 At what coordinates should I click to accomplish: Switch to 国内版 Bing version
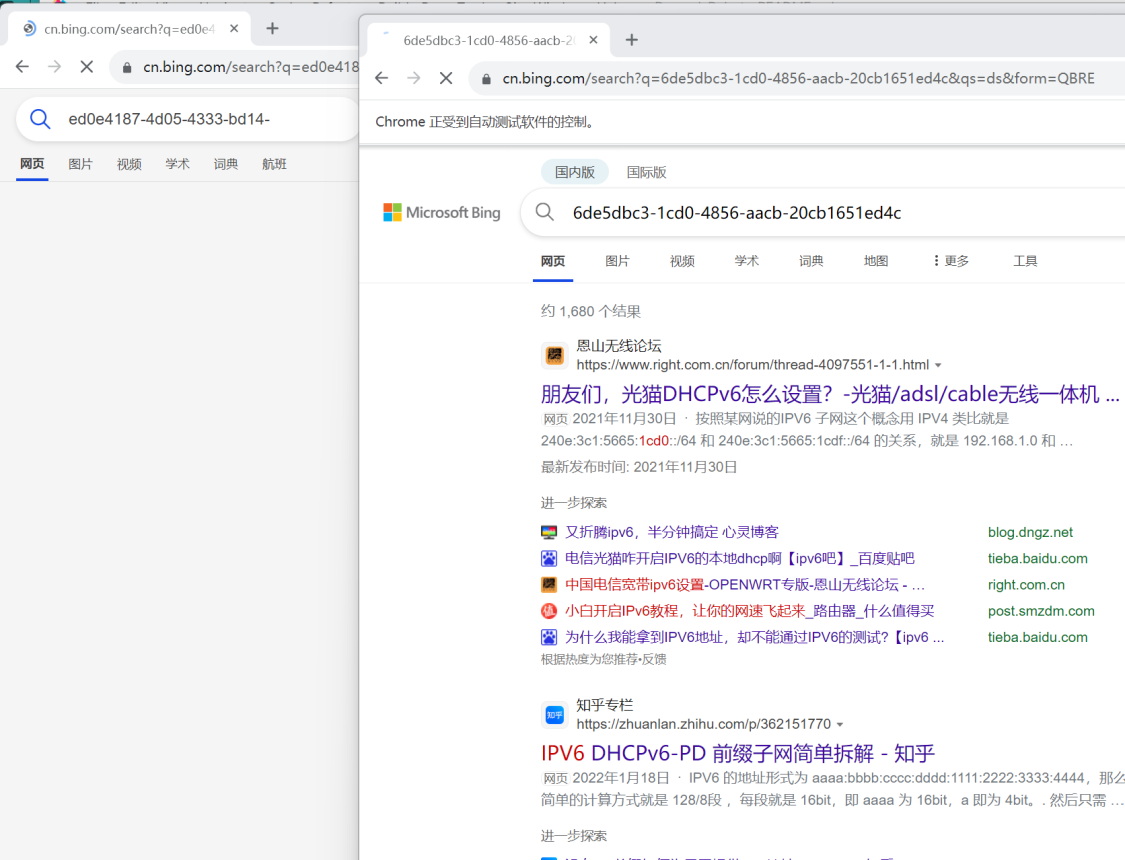pos(575,172)
